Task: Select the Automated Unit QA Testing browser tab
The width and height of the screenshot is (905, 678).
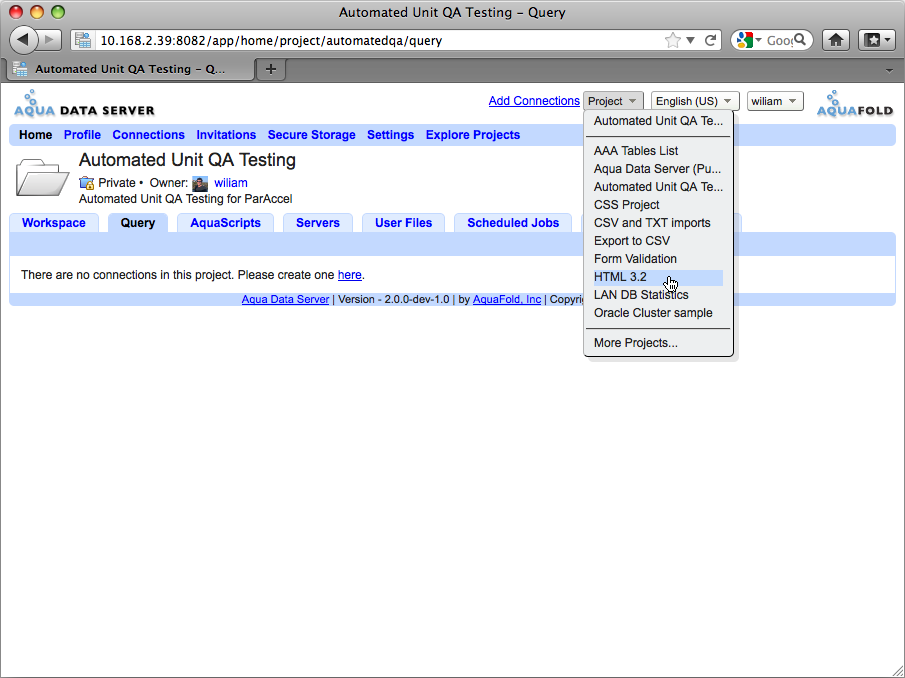Action: pos(130,69)
